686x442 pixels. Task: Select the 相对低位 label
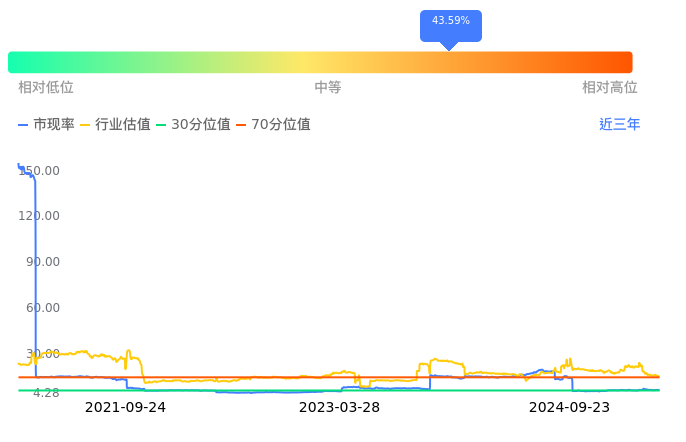coord(46,88)
